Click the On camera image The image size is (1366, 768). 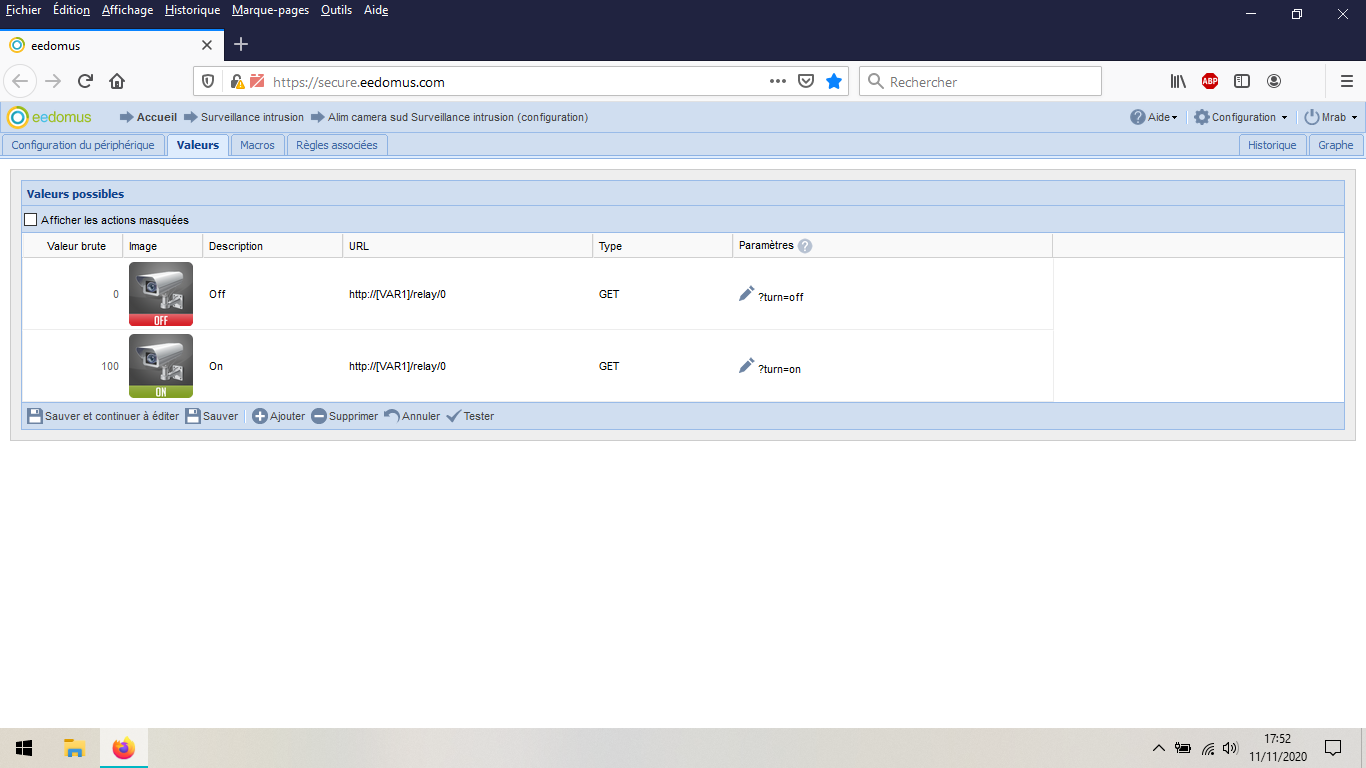pos(161,366)
